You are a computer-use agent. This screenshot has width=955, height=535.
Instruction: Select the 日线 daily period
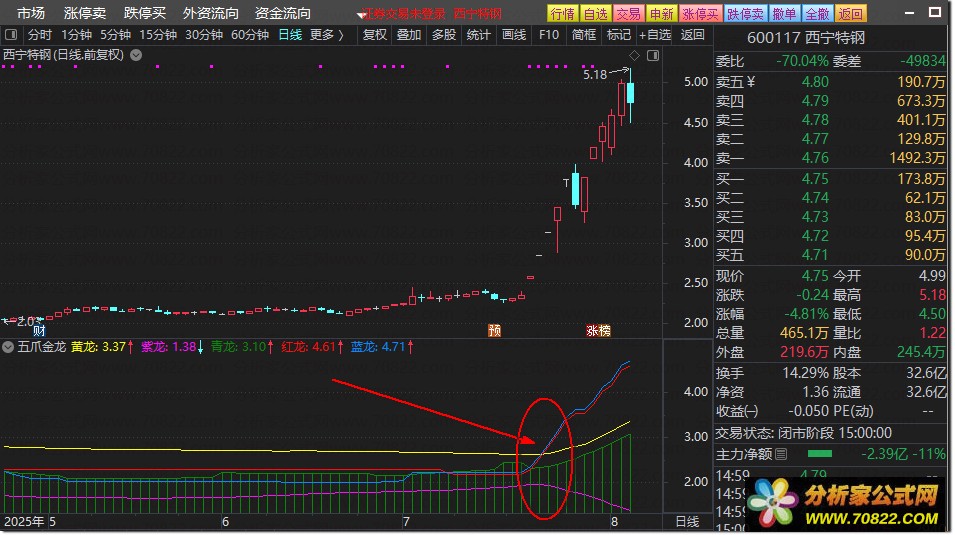(x=290, y=35)
